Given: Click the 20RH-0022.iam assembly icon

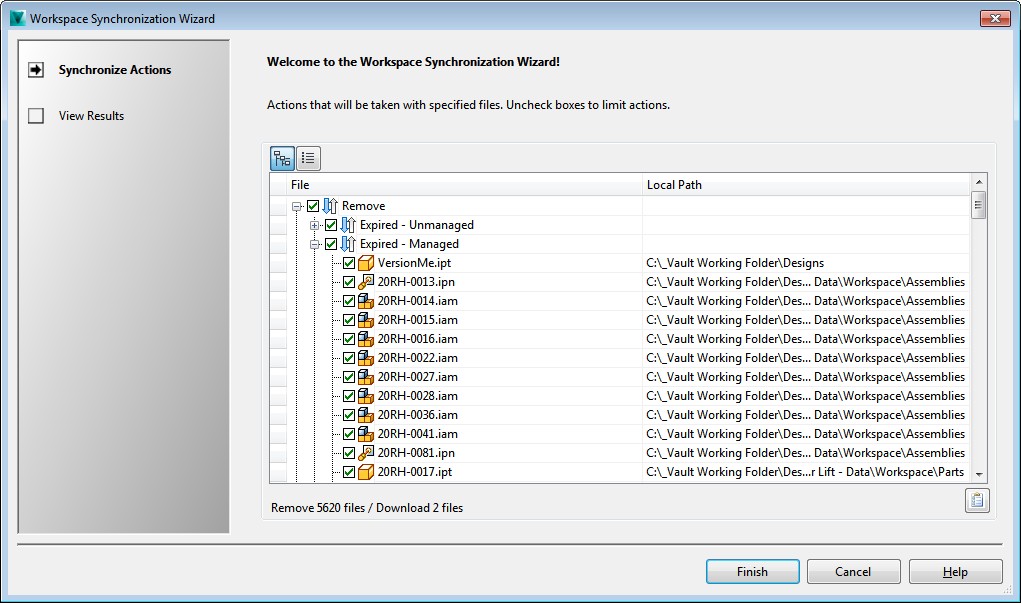Looking at the screenshot, I should [366, 358].
